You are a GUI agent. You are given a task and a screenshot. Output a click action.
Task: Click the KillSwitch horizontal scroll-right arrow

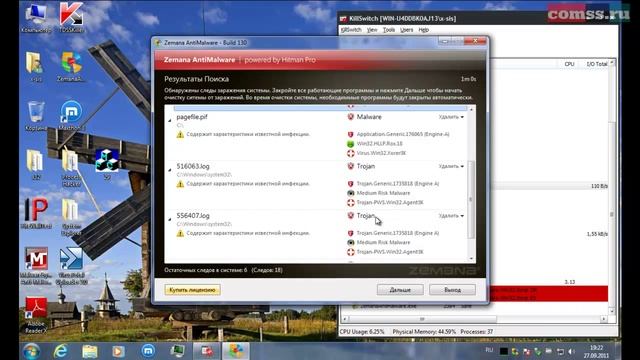[x=604, y=319]
